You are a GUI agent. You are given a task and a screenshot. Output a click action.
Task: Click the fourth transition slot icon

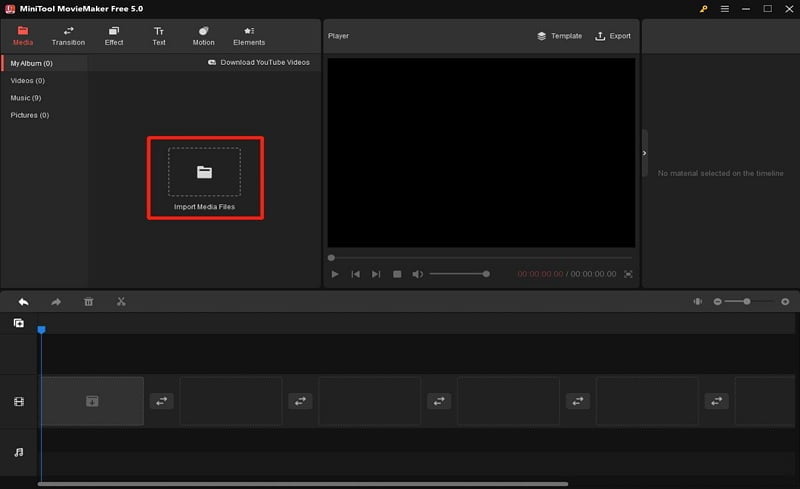(578, 401)
